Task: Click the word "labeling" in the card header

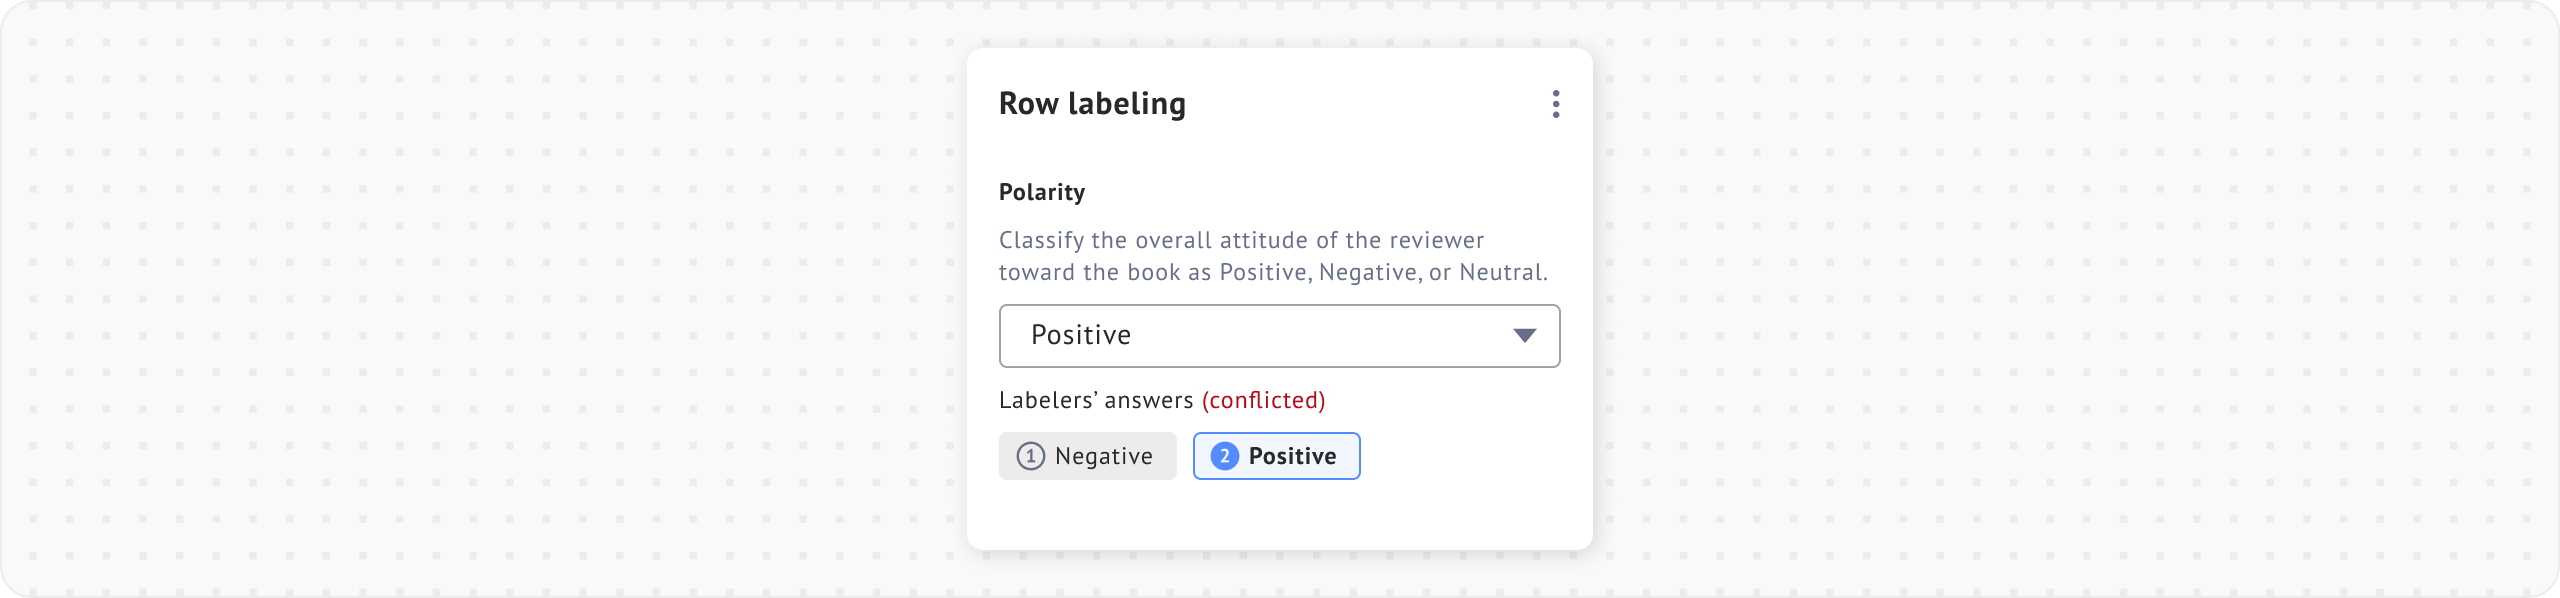Action: [1126, 104]
